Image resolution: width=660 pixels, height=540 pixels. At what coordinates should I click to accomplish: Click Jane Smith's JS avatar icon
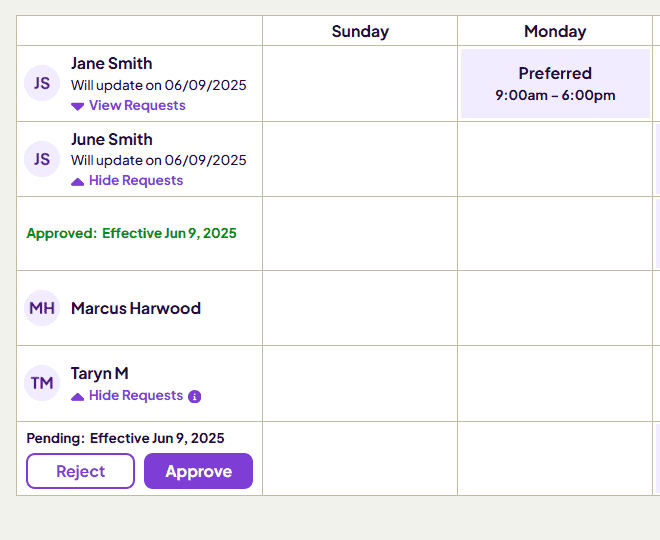click(42, 83)
